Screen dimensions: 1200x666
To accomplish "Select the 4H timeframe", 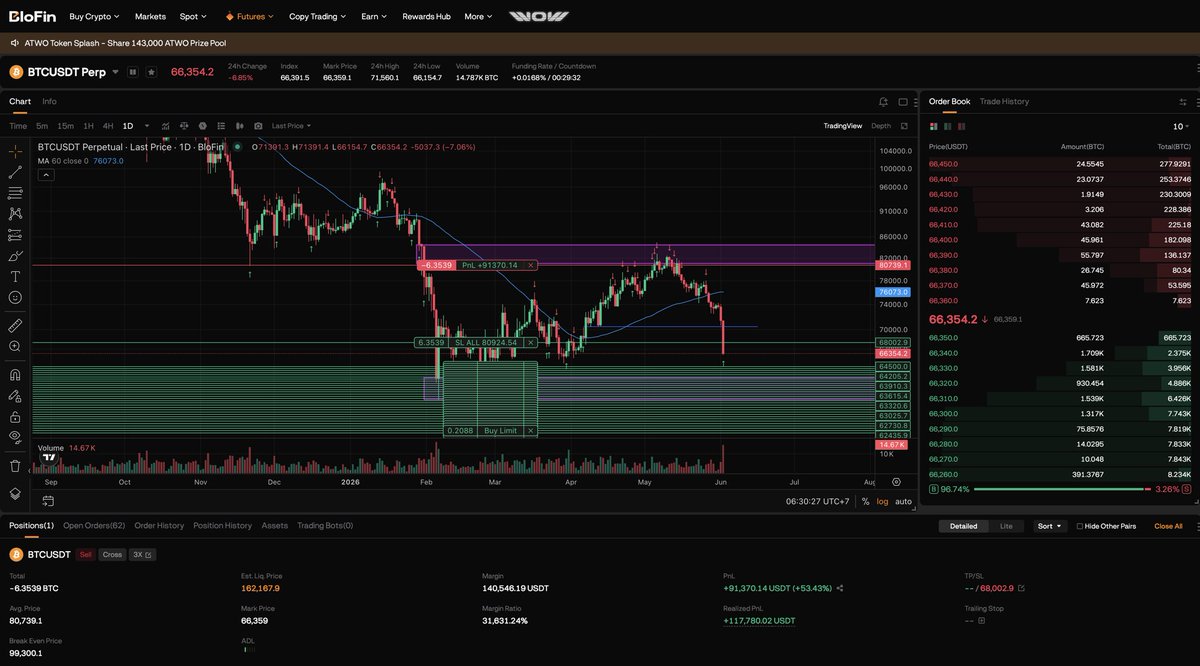I will click(x=108, y=126).
